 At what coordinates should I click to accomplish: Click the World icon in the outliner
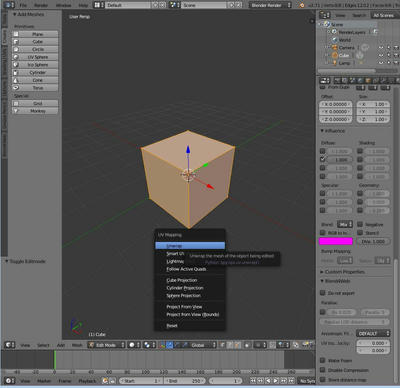click(335, 40)
